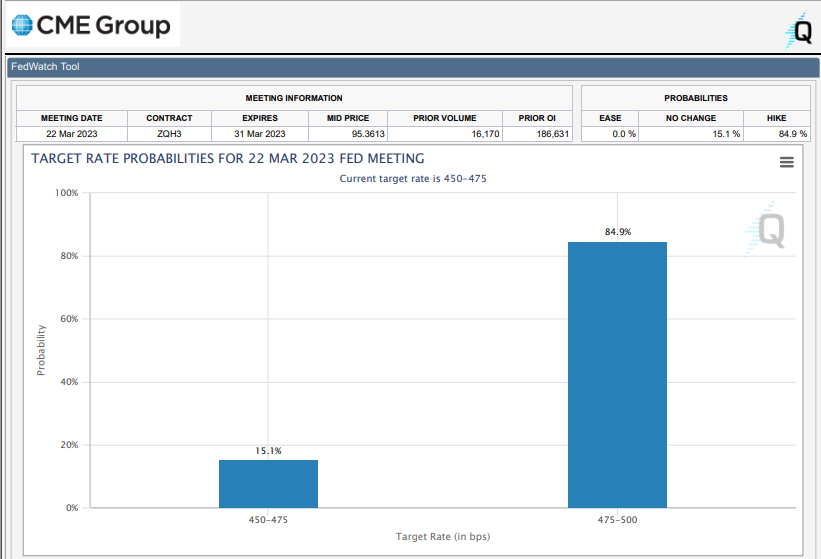Screen dimensions: 821x559
Task: Click the MEETING INFORMATION table heading
Action: [294, 98]
